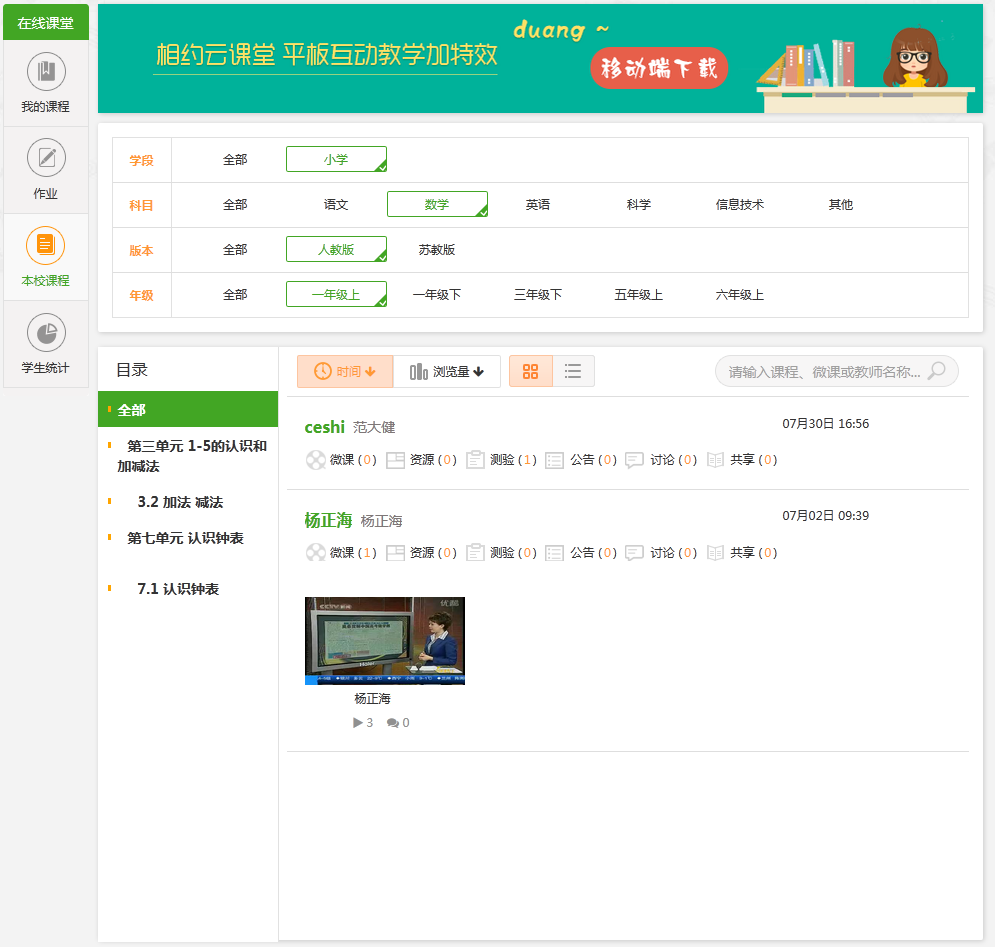Click the 在线课堂 header tab
This screenshot has width=995, height=947.
46,23
